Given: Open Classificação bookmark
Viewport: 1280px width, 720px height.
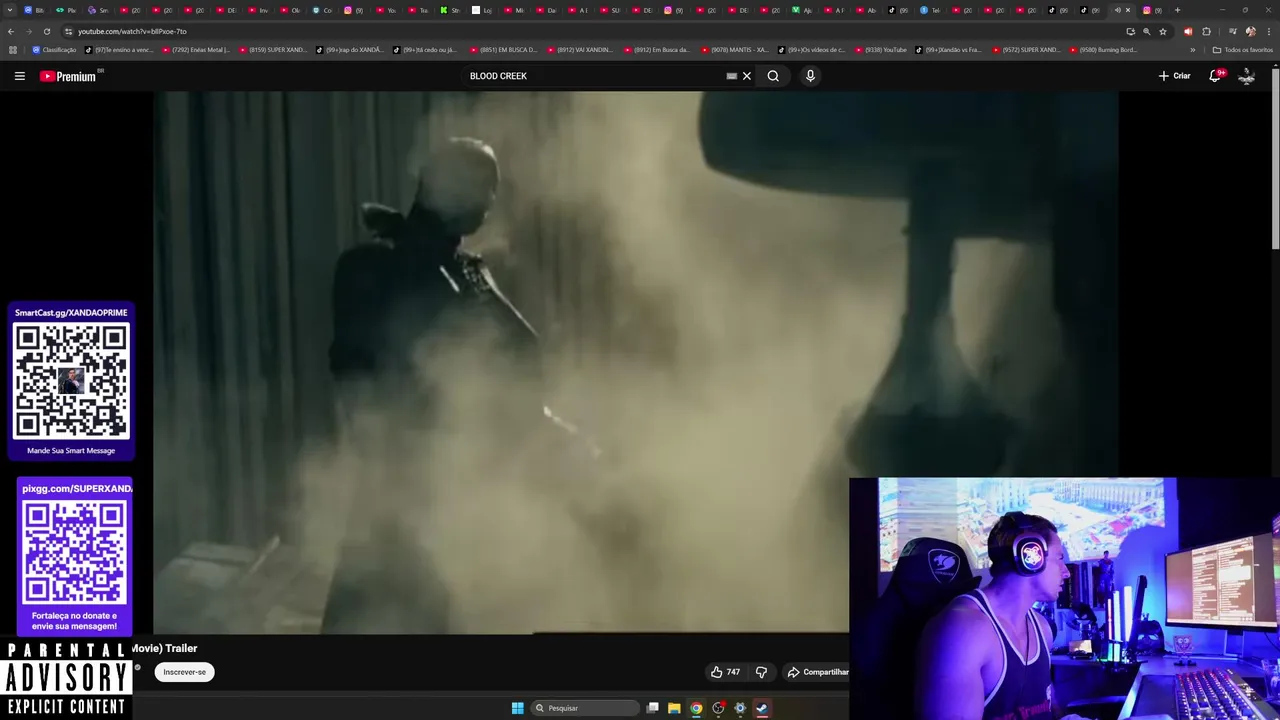Looking at the screenshot, I should pyautogui.click(x=54, y=50).
